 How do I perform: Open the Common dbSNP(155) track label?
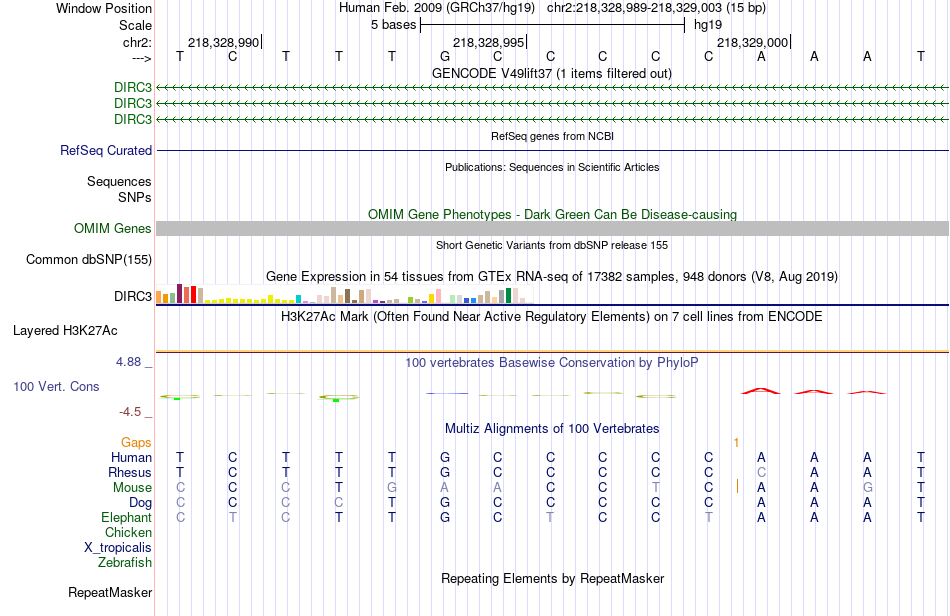89,259
